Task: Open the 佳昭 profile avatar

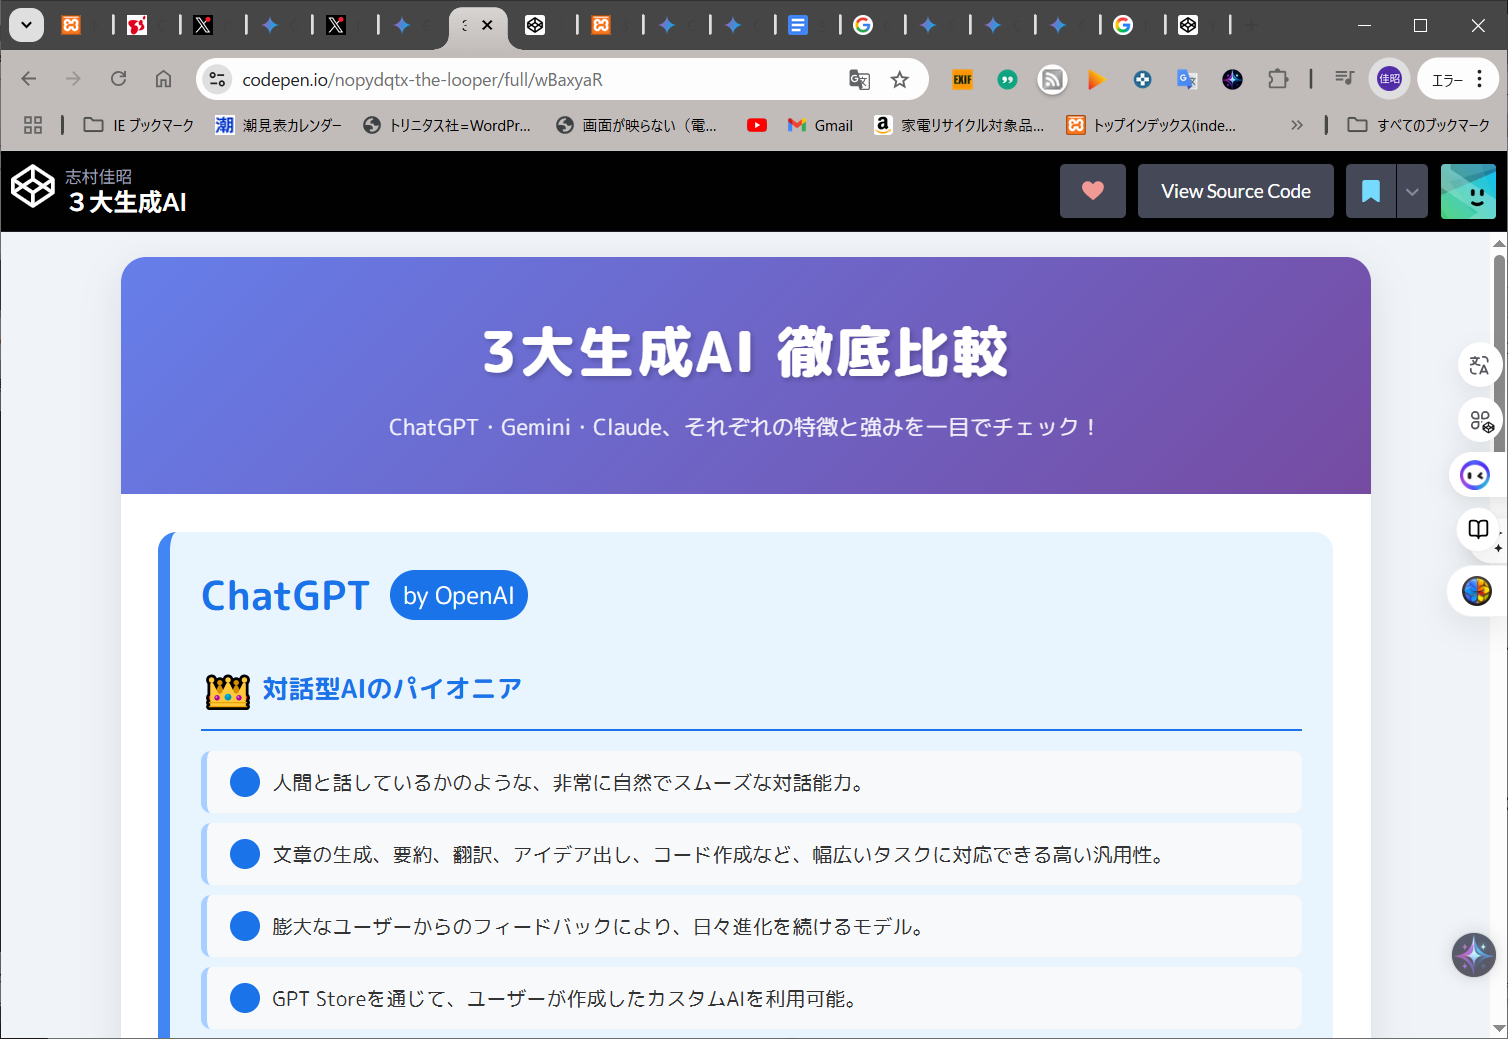Action: (1389, 79)
